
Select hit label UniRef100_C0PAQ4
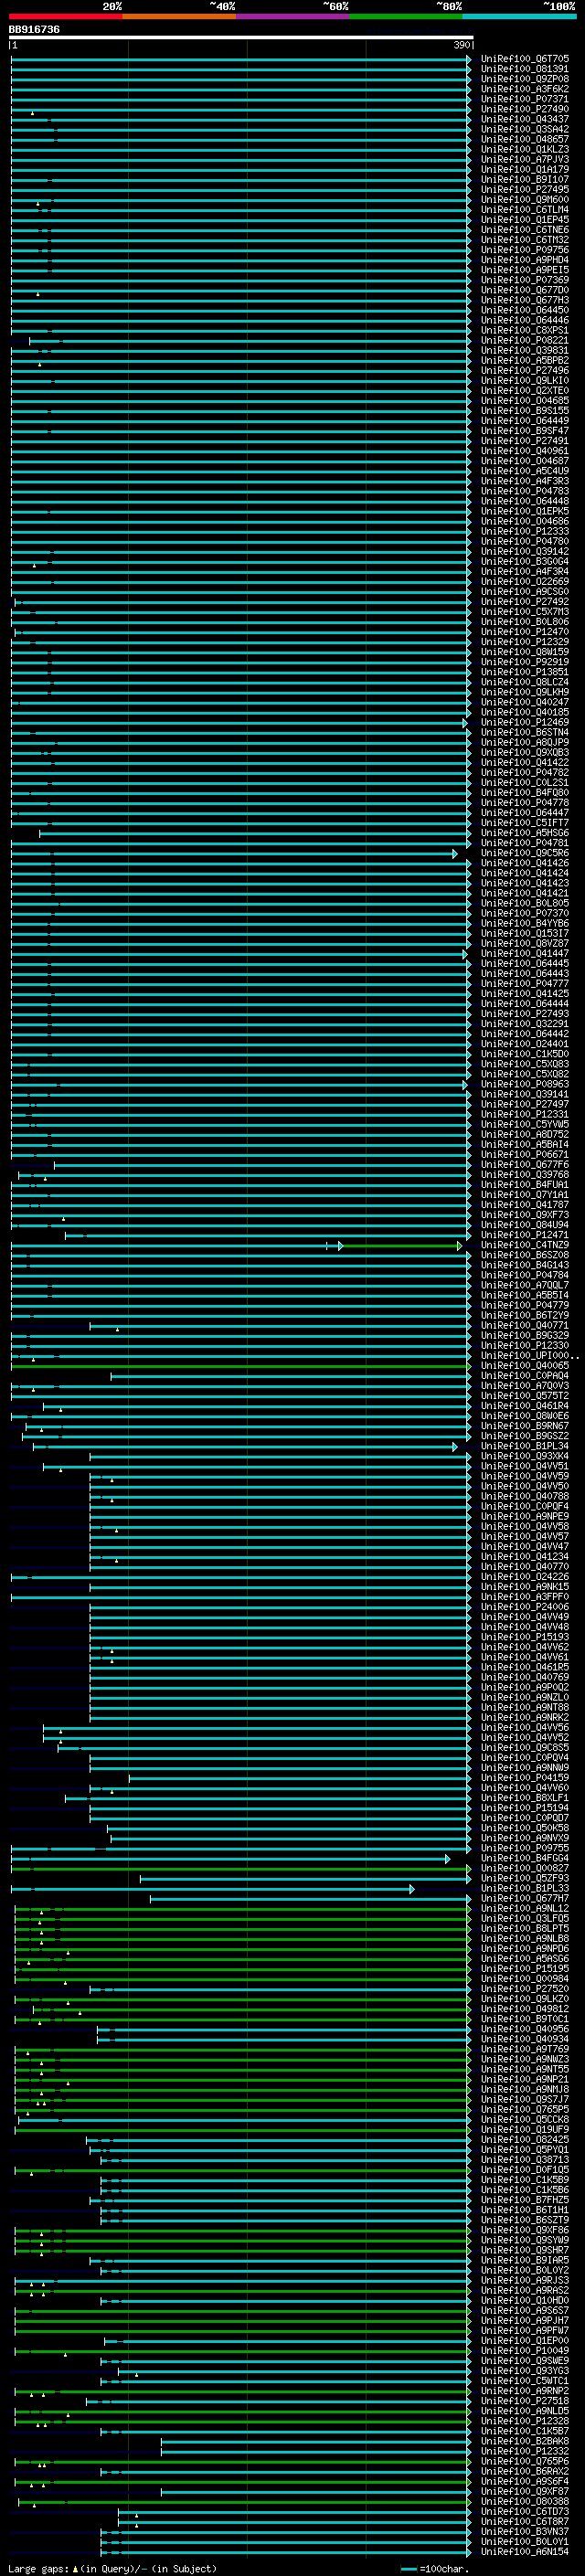525,1376
